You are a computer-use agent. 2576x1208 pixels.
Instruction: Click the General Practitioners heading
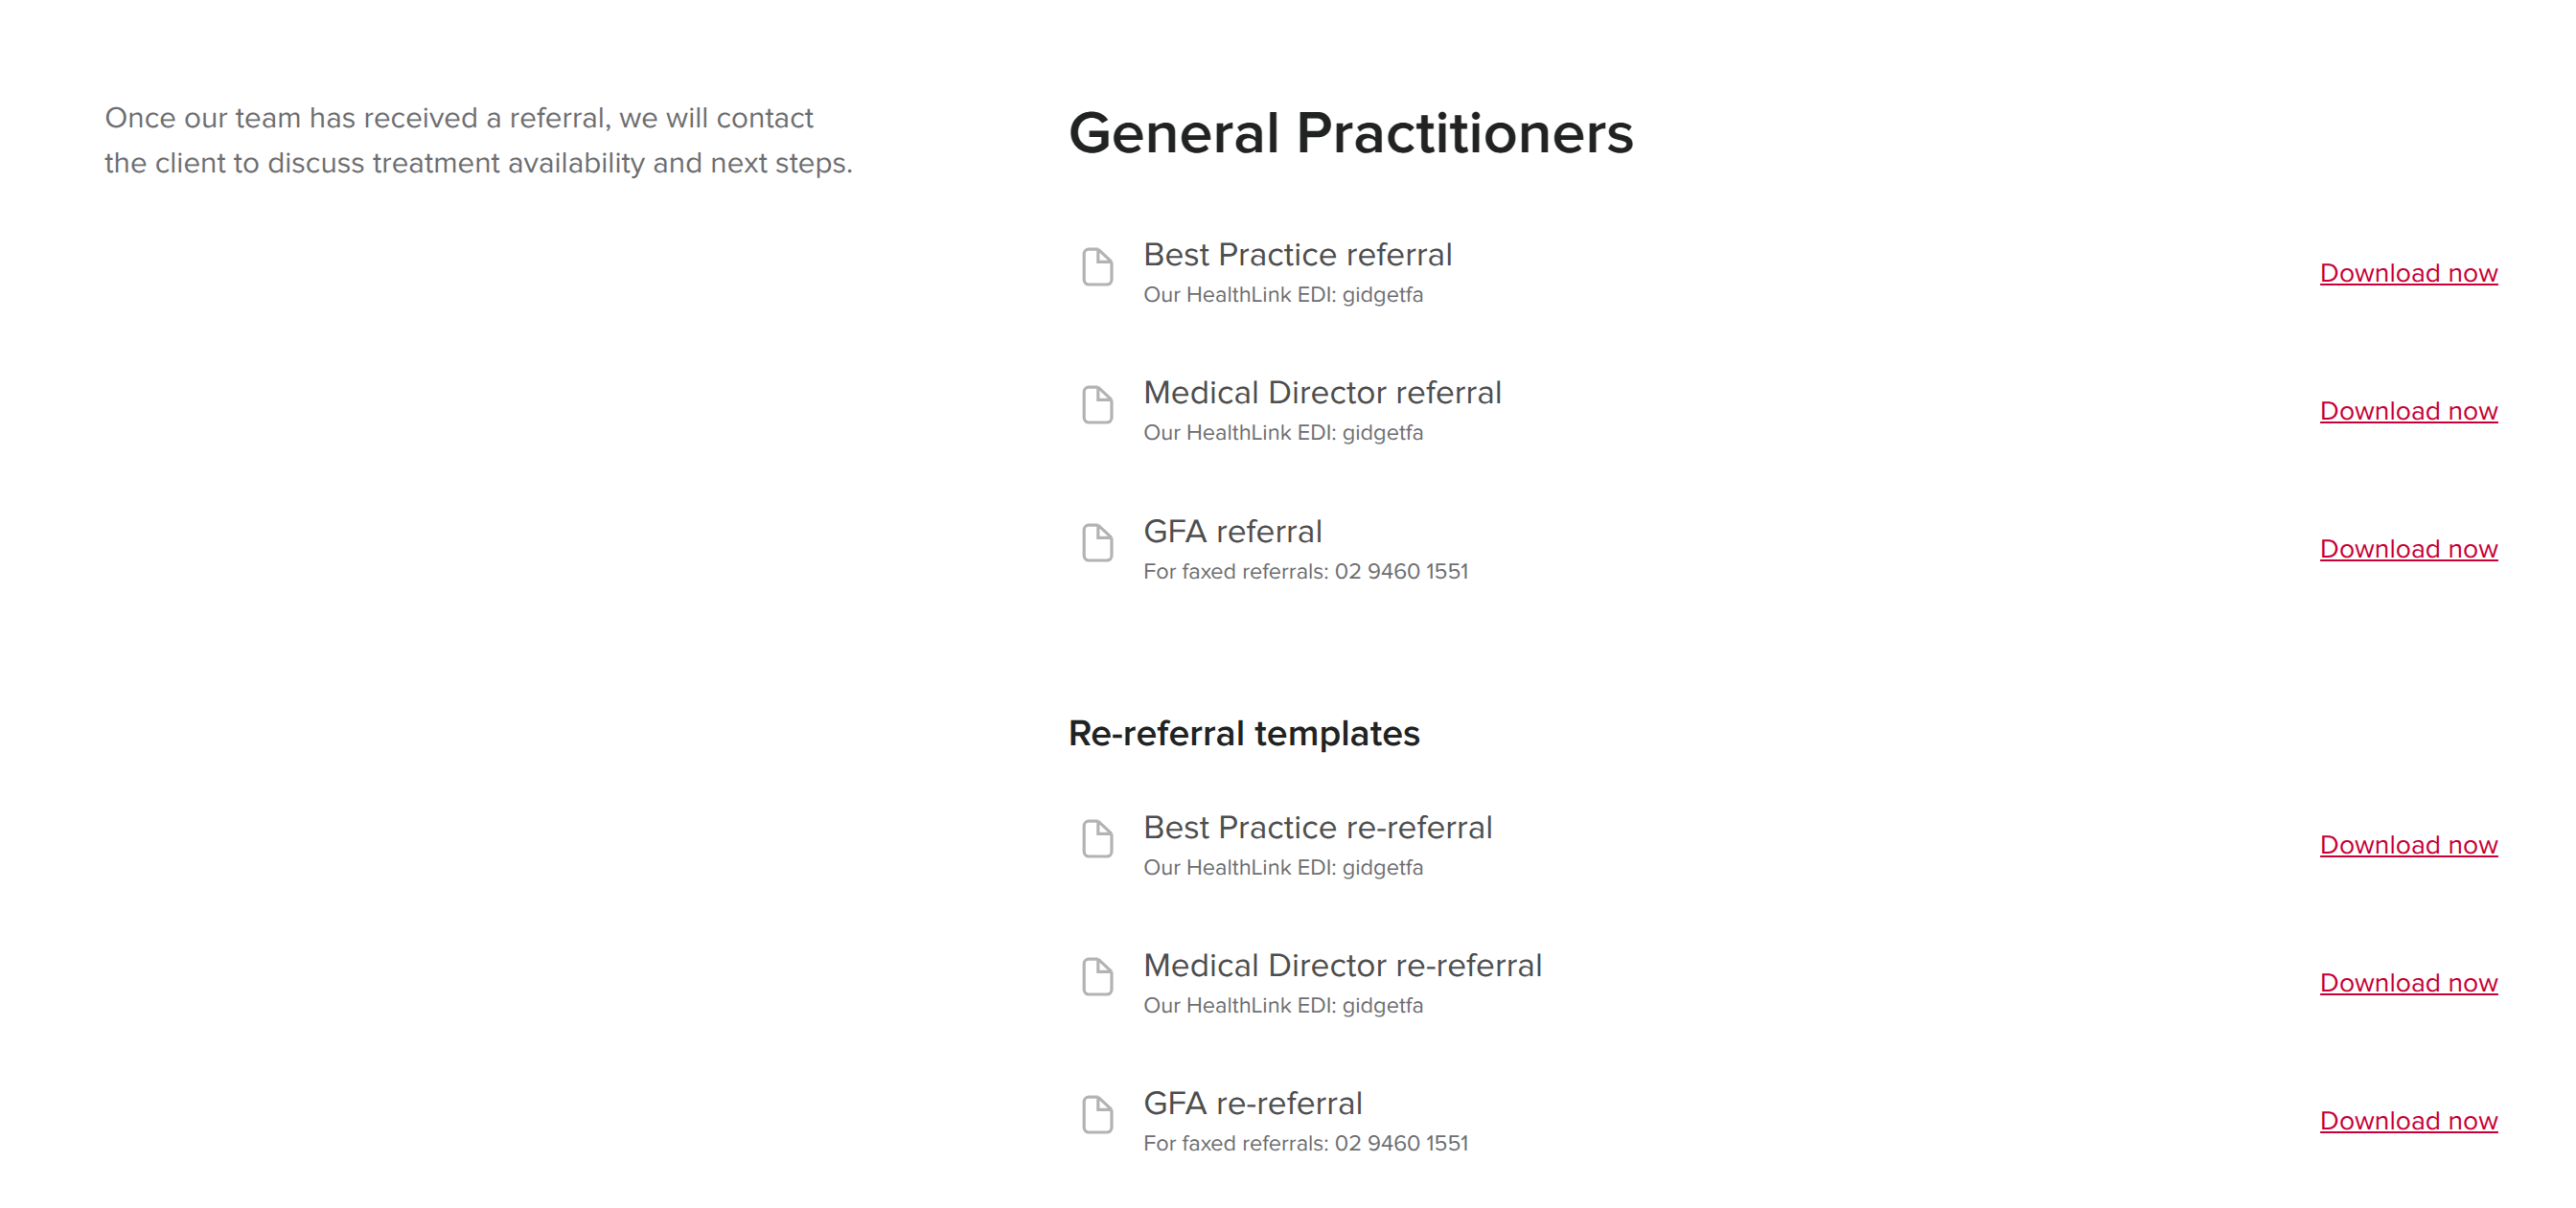click(x=1350, y=133)
